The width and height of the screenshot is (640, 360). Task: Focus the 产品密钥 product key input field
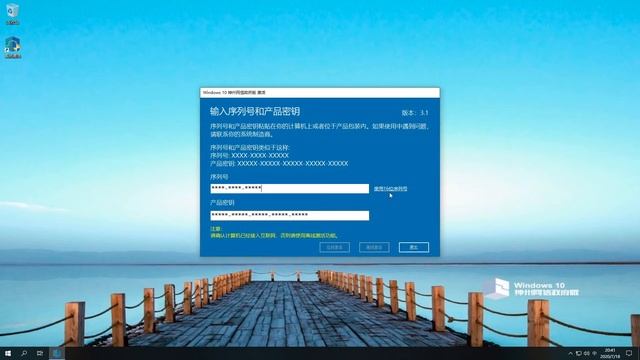pos(289,215)
